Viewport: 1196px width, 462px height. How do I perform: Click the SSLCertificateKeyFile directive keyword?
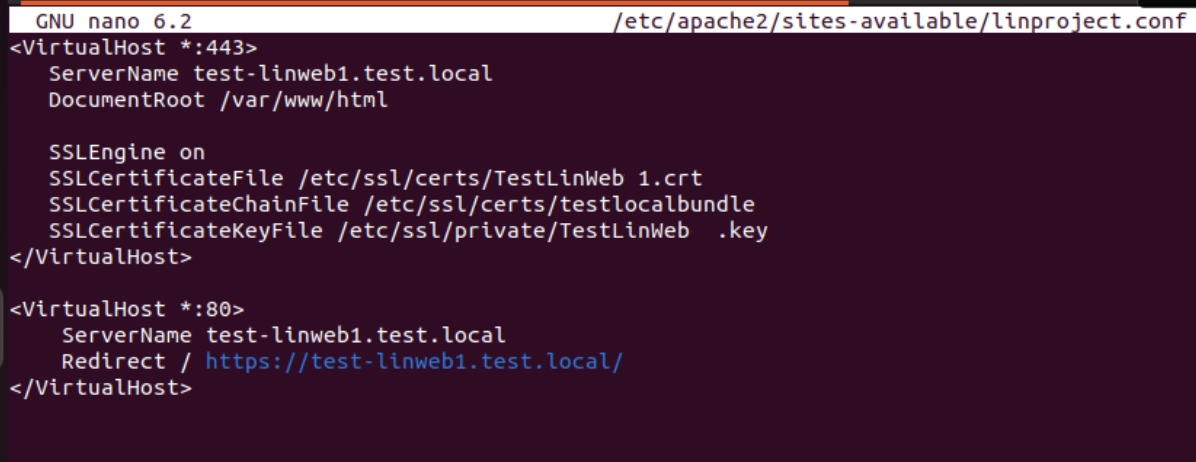[186, 230]
